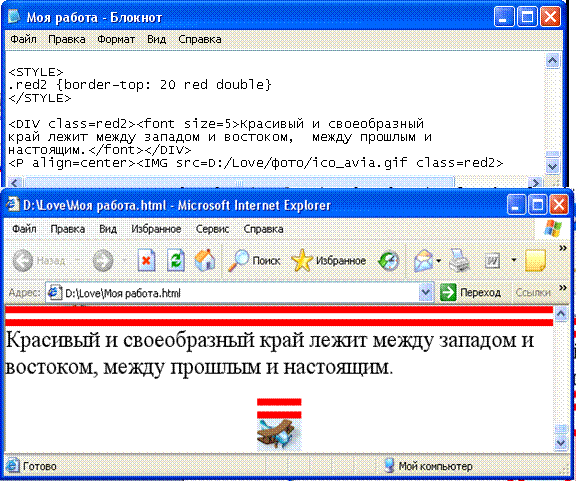The height and width of the screenshot is (481, 576).
Task: Click Notepad vertical scrollbar down arrow
Action: (552, 166)
